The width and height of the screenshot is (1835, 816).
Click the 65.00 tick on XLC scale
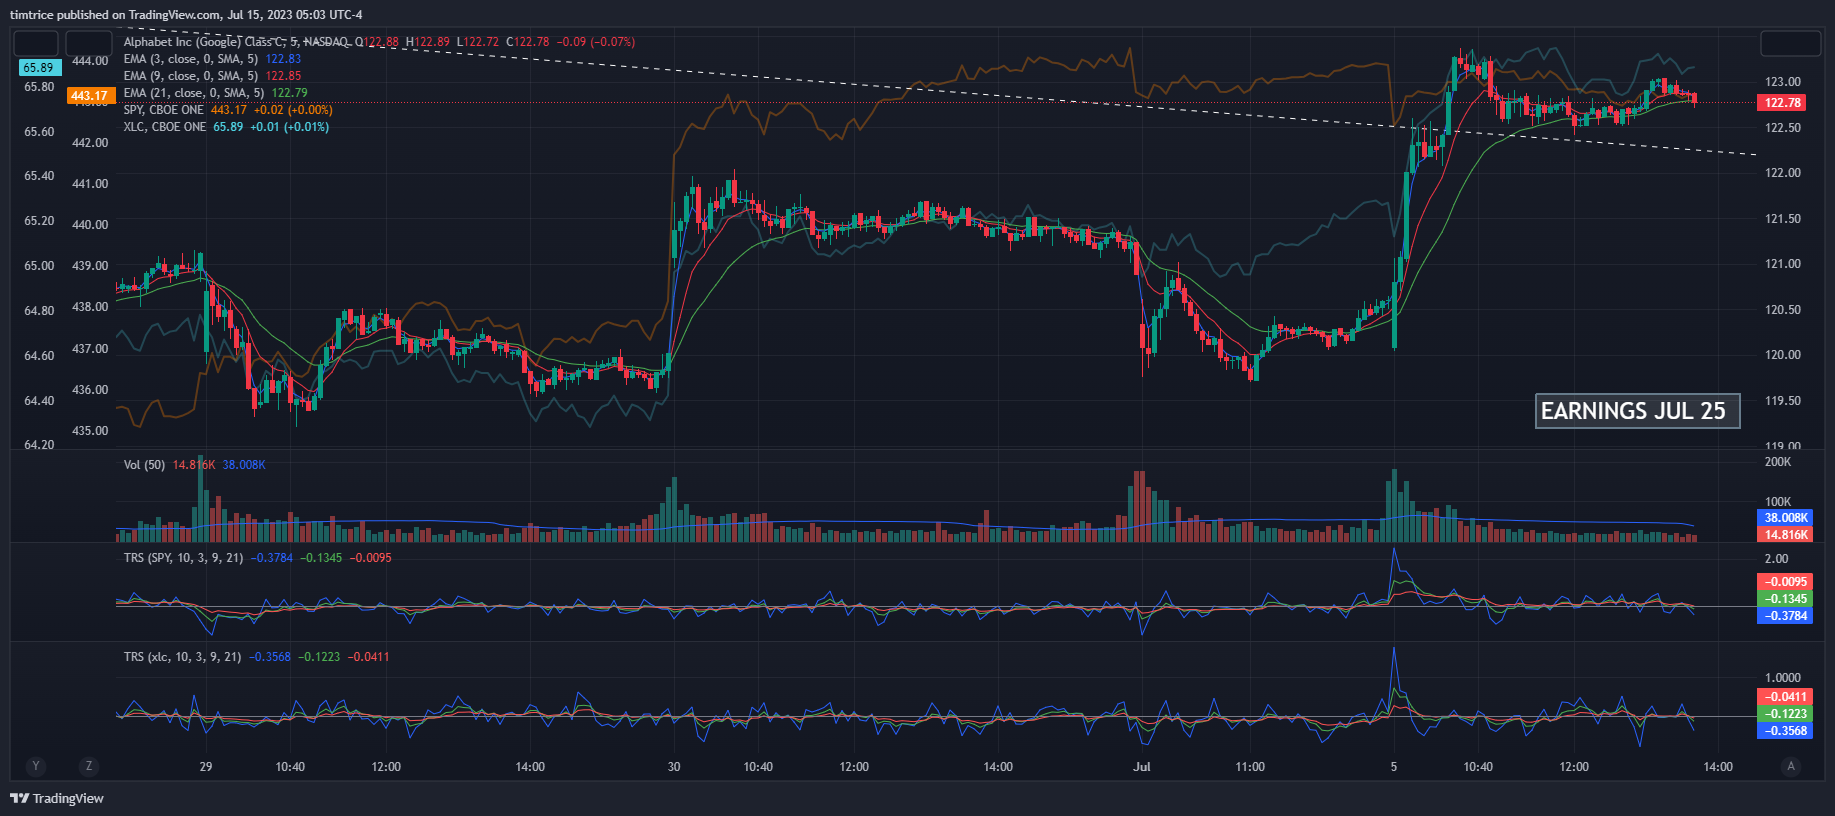click(x=39, y=266)
